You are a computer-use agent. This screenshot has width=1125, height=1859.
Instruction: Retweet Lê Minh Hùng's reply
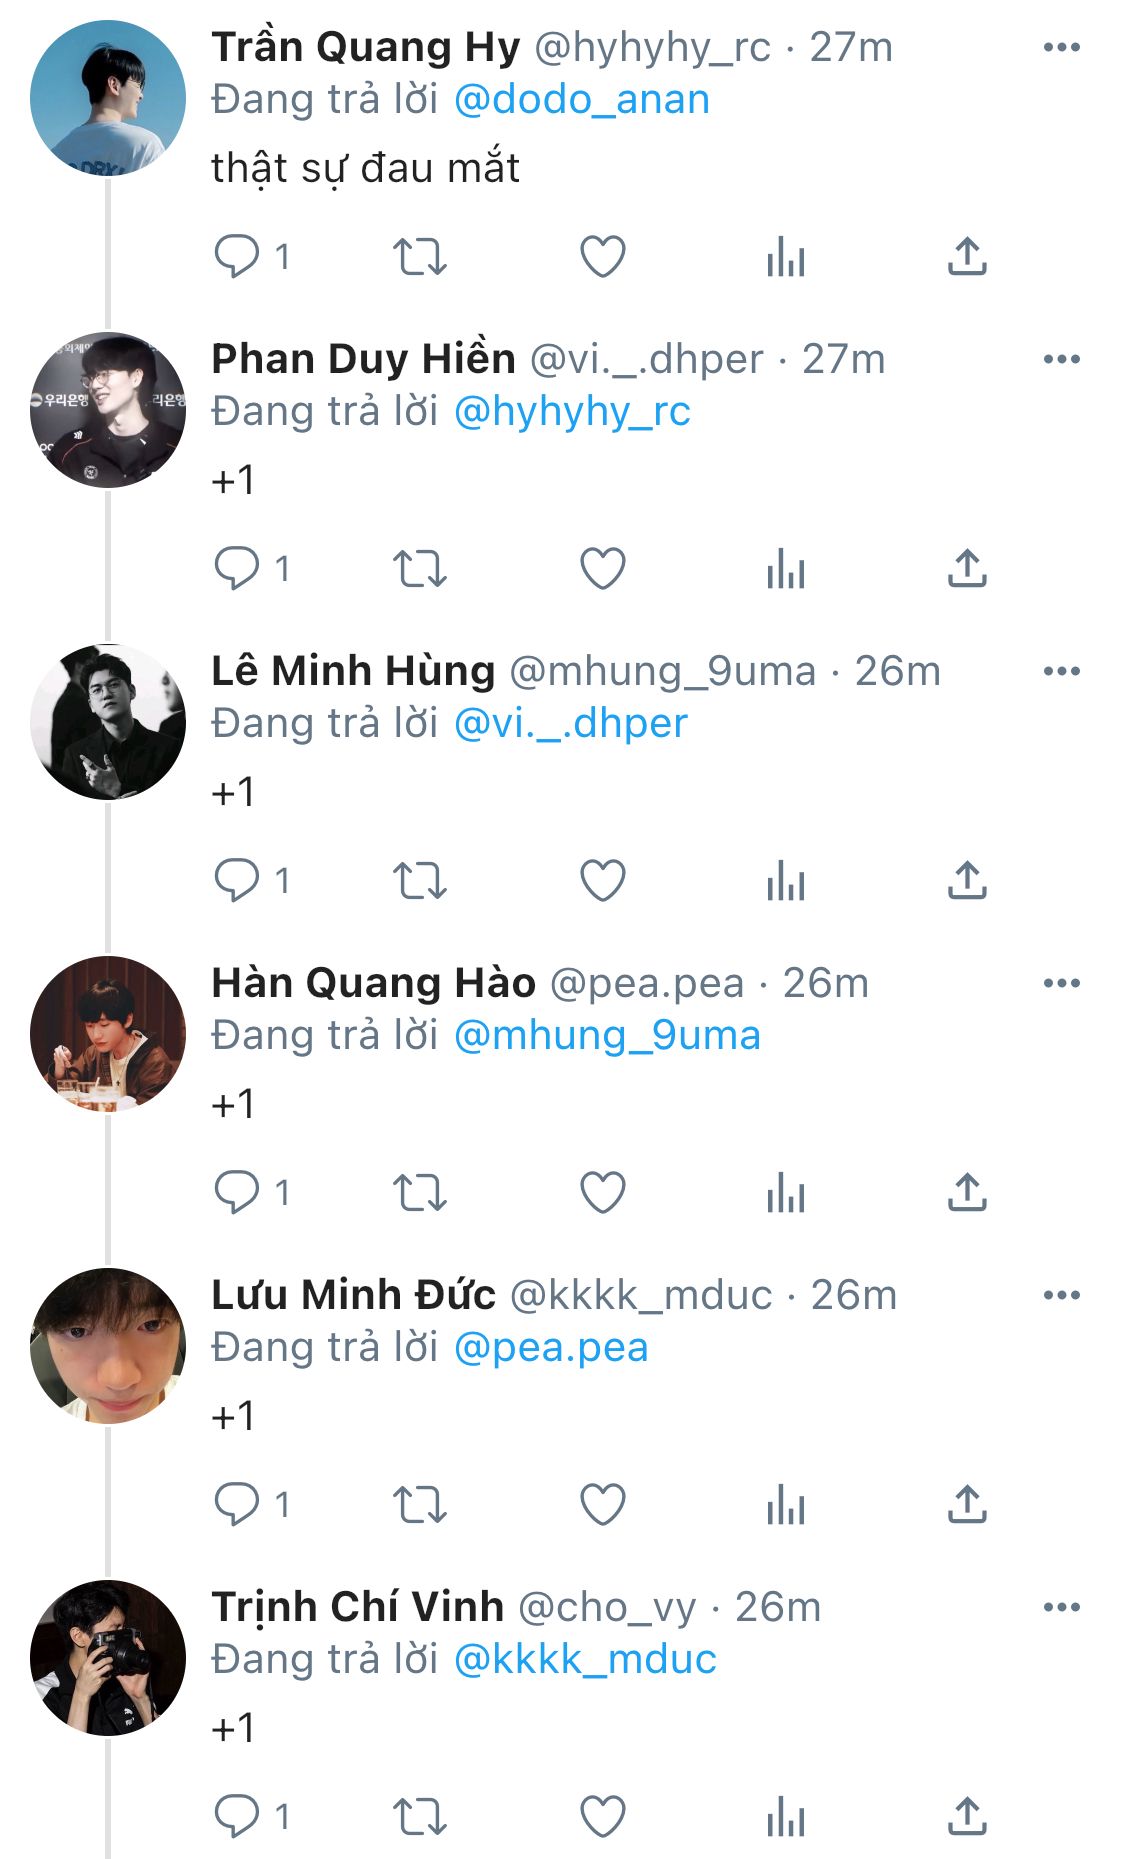[419, 881]
